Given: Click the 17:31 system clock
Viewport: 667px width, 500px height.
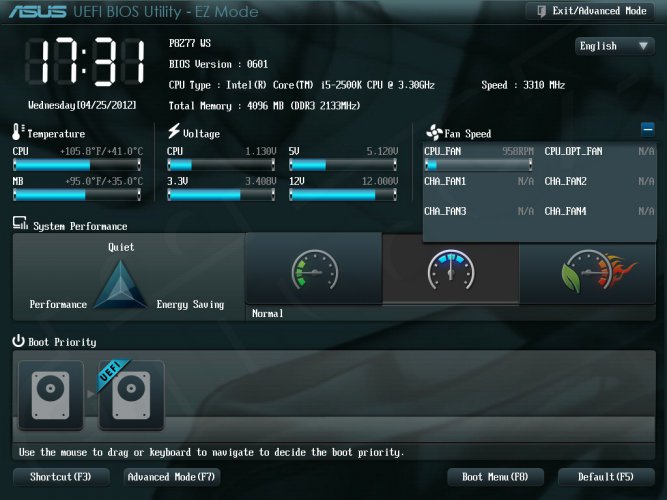Looking at the screenshot, I should pyautogui.click(x=85, y=62).
